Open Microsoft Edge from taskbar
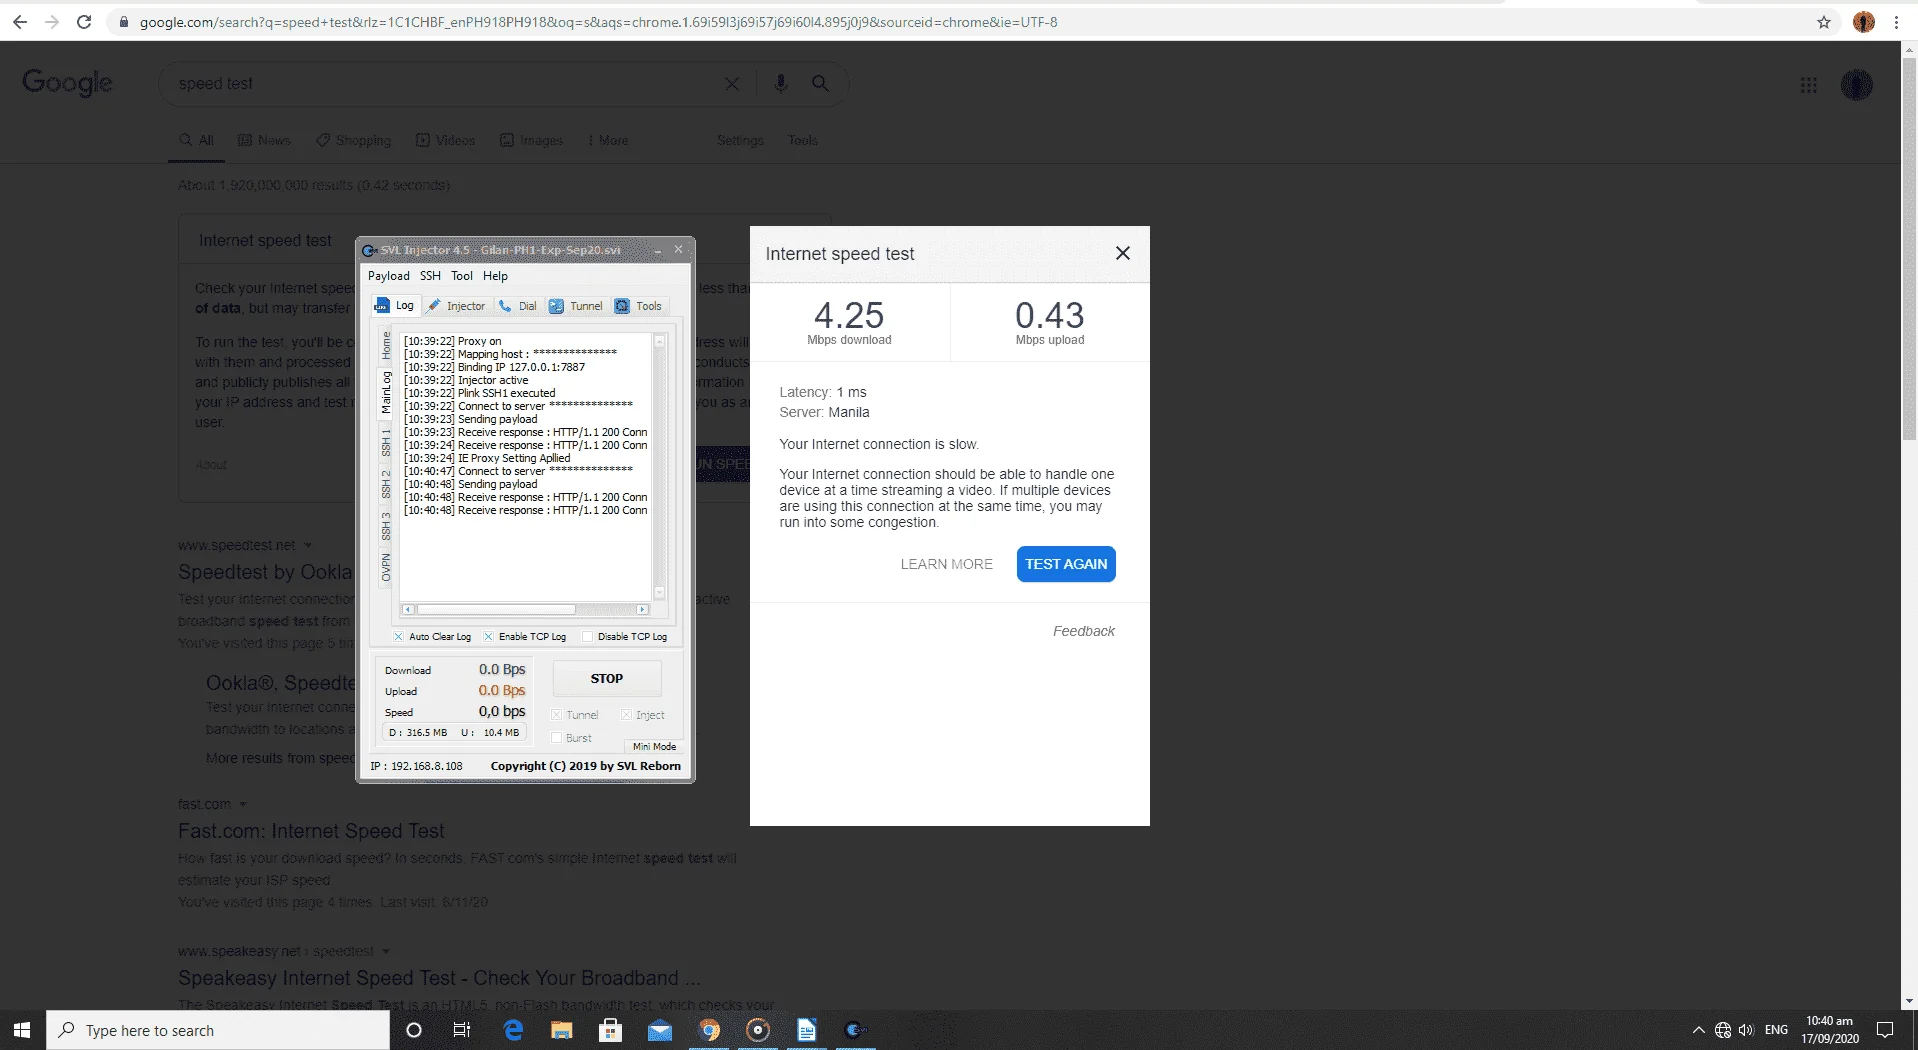 tap(513, 1030)
